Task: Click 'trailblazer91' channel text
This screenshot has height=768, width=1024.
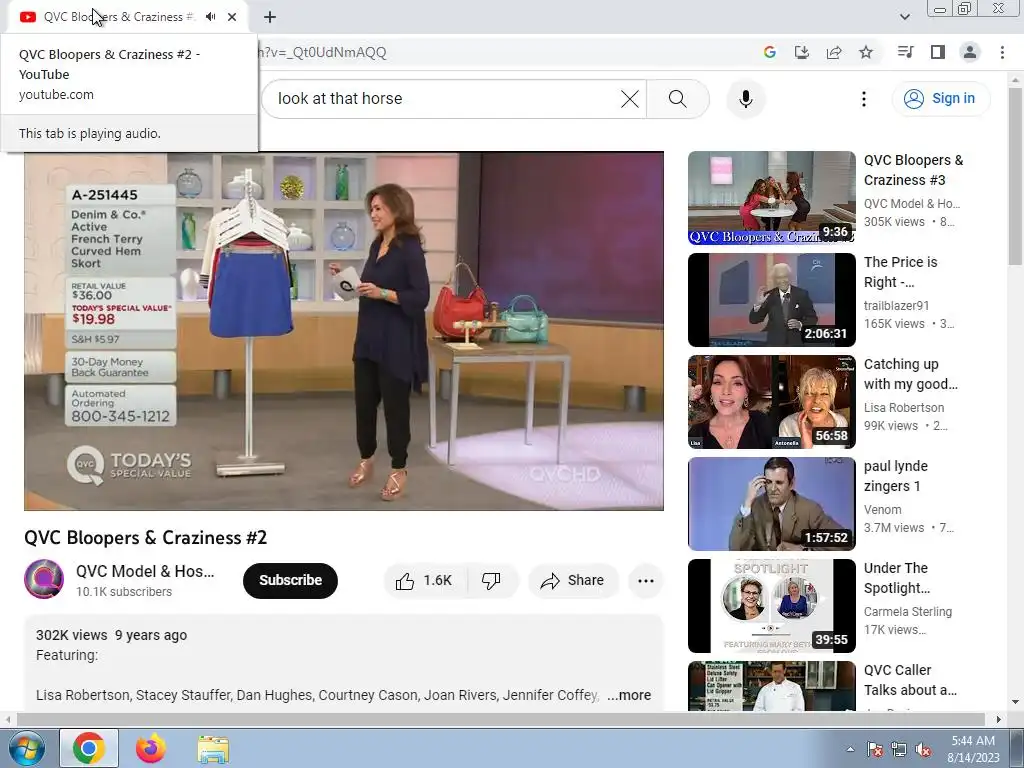Action: pos(896,306)
